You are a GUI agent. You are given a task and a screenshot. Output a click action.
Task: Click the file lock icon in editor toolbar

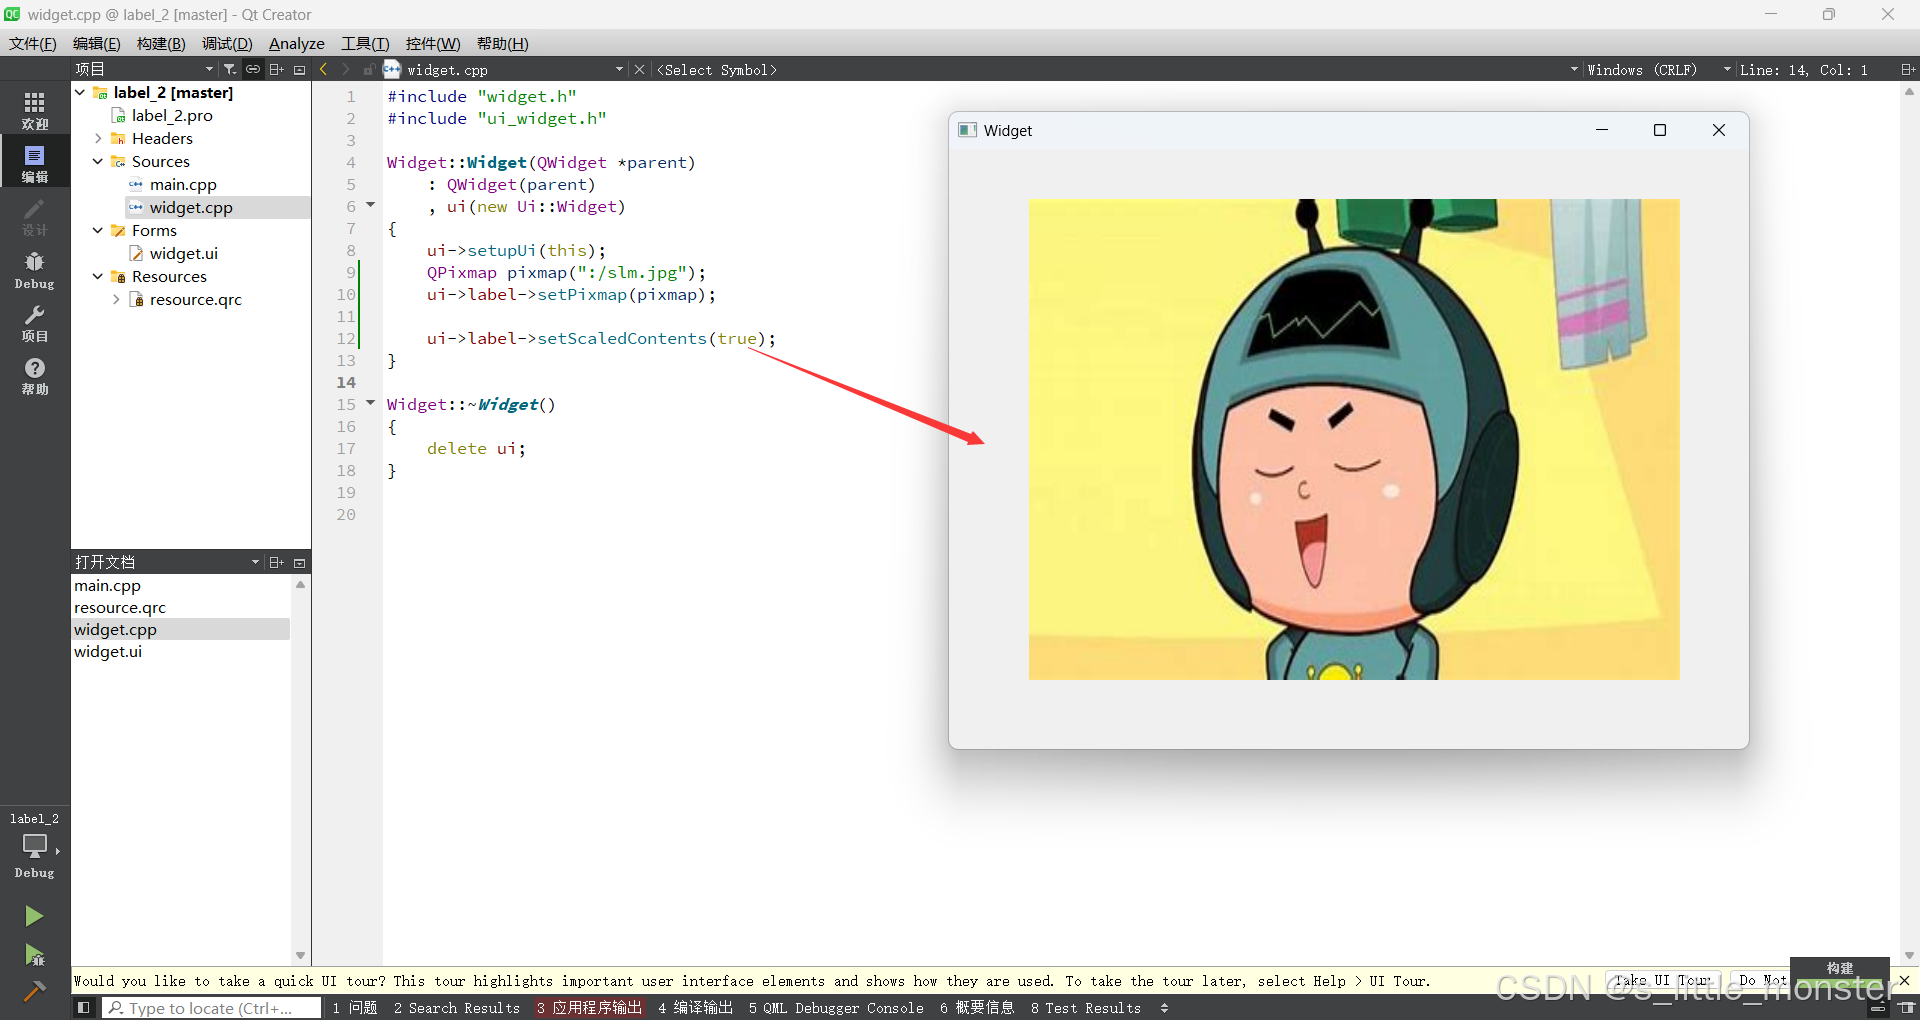coord(368,69)
